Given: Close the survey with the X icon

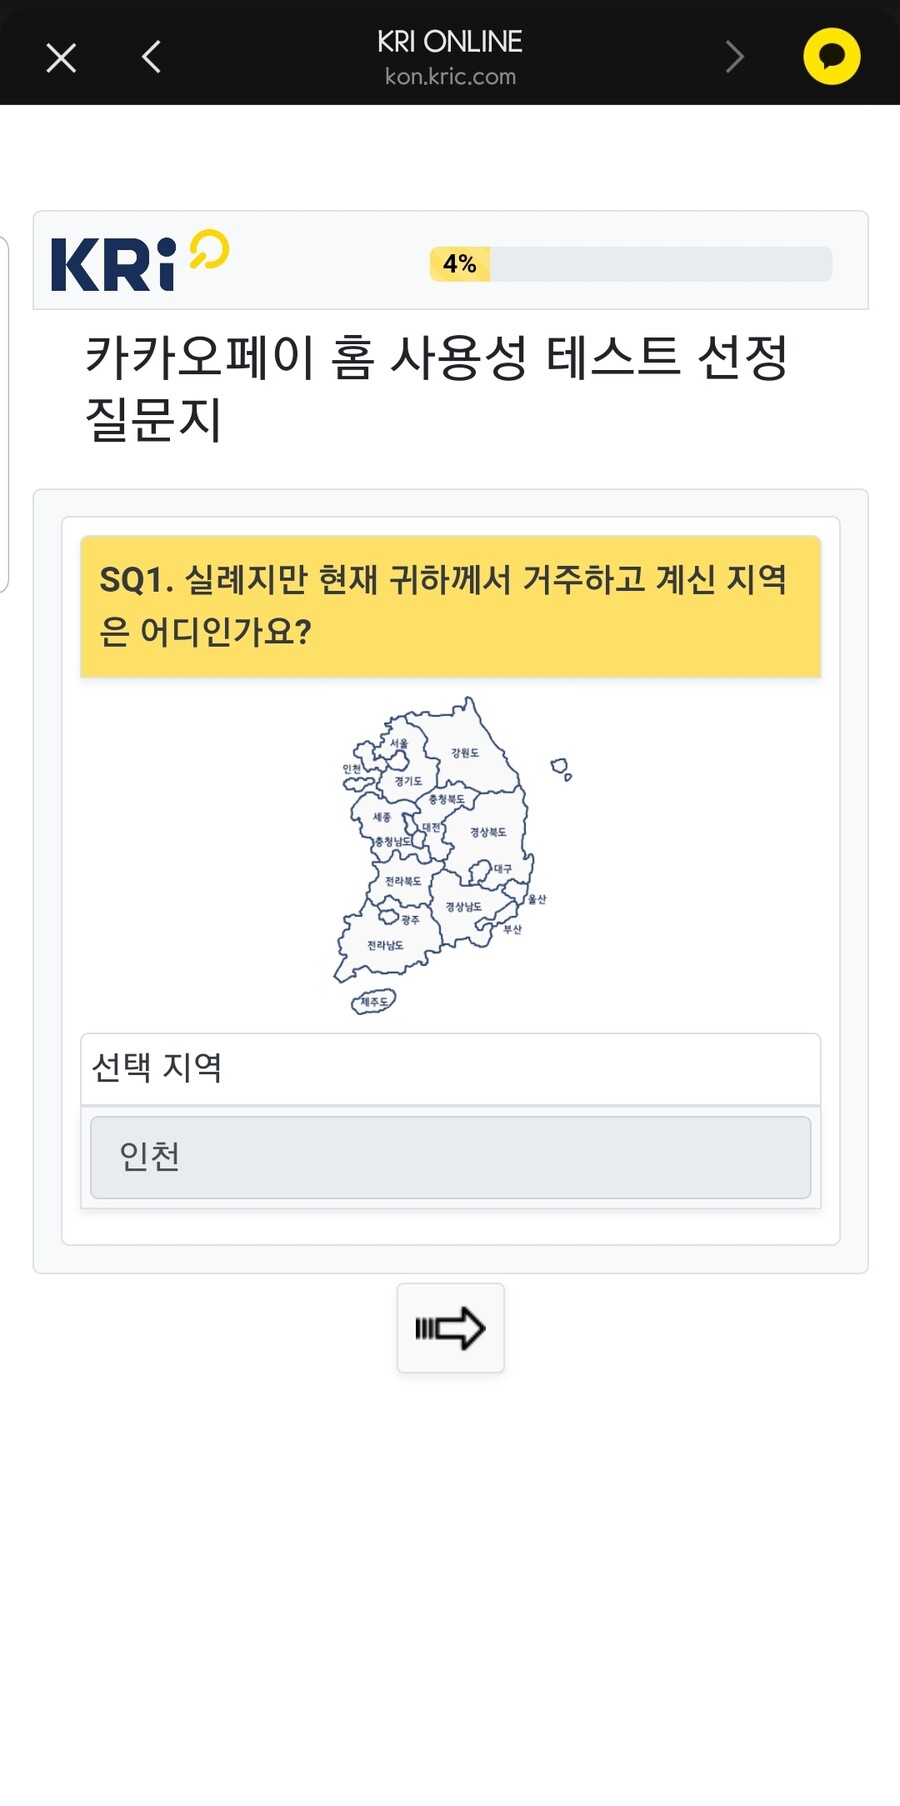Looking at the screenshot, I should coord(60,57).
